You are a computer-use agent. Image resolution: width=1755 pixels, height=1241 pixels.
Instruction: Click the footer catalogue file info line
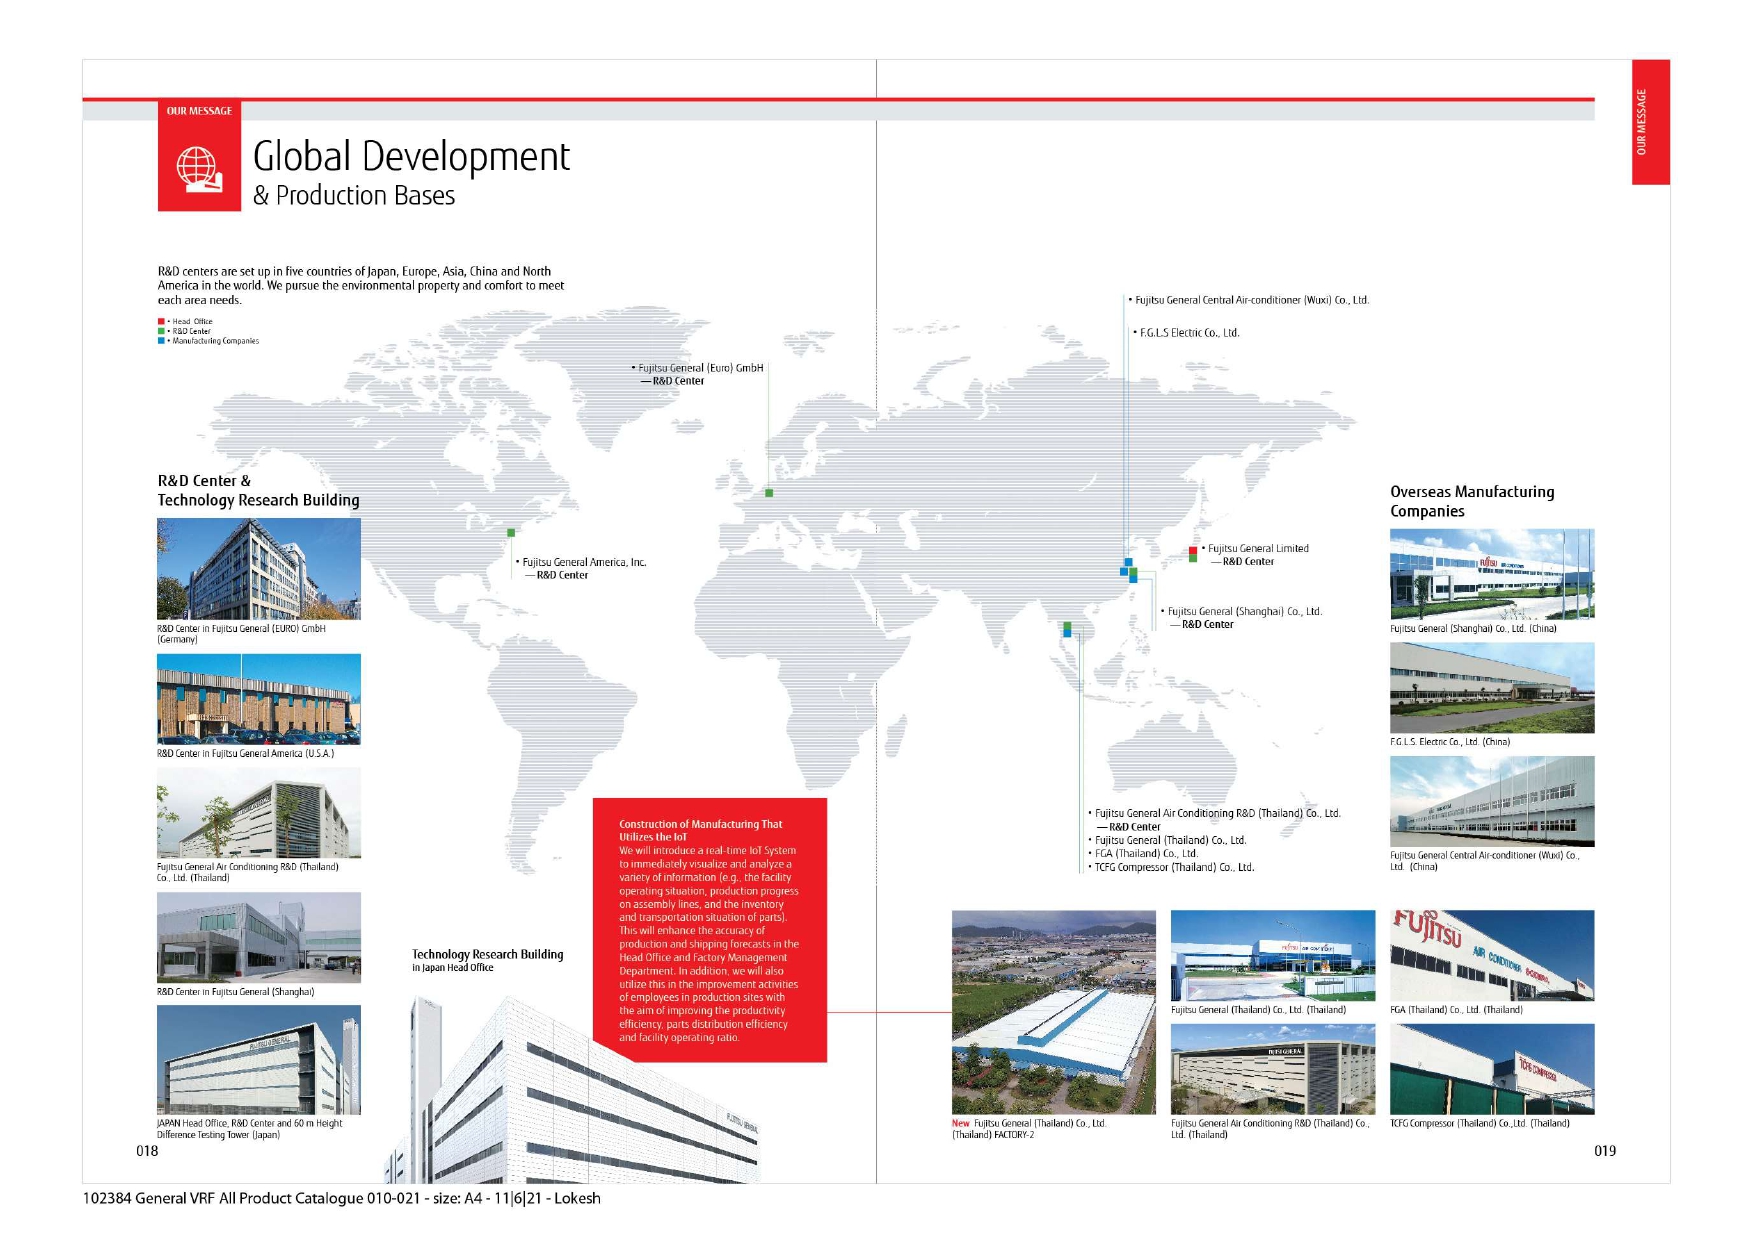(x=341, y=1198)
